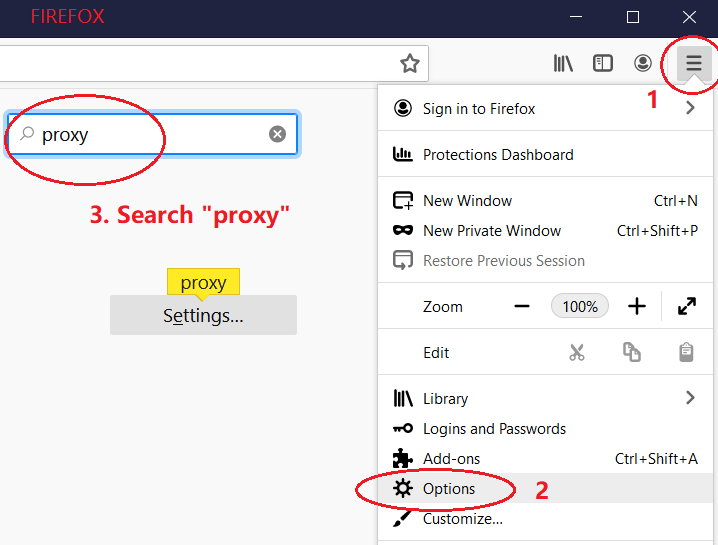This screenshot has width=718, height=545.
Task: Click the Library books icon in menu
Action: coord(403,398)
